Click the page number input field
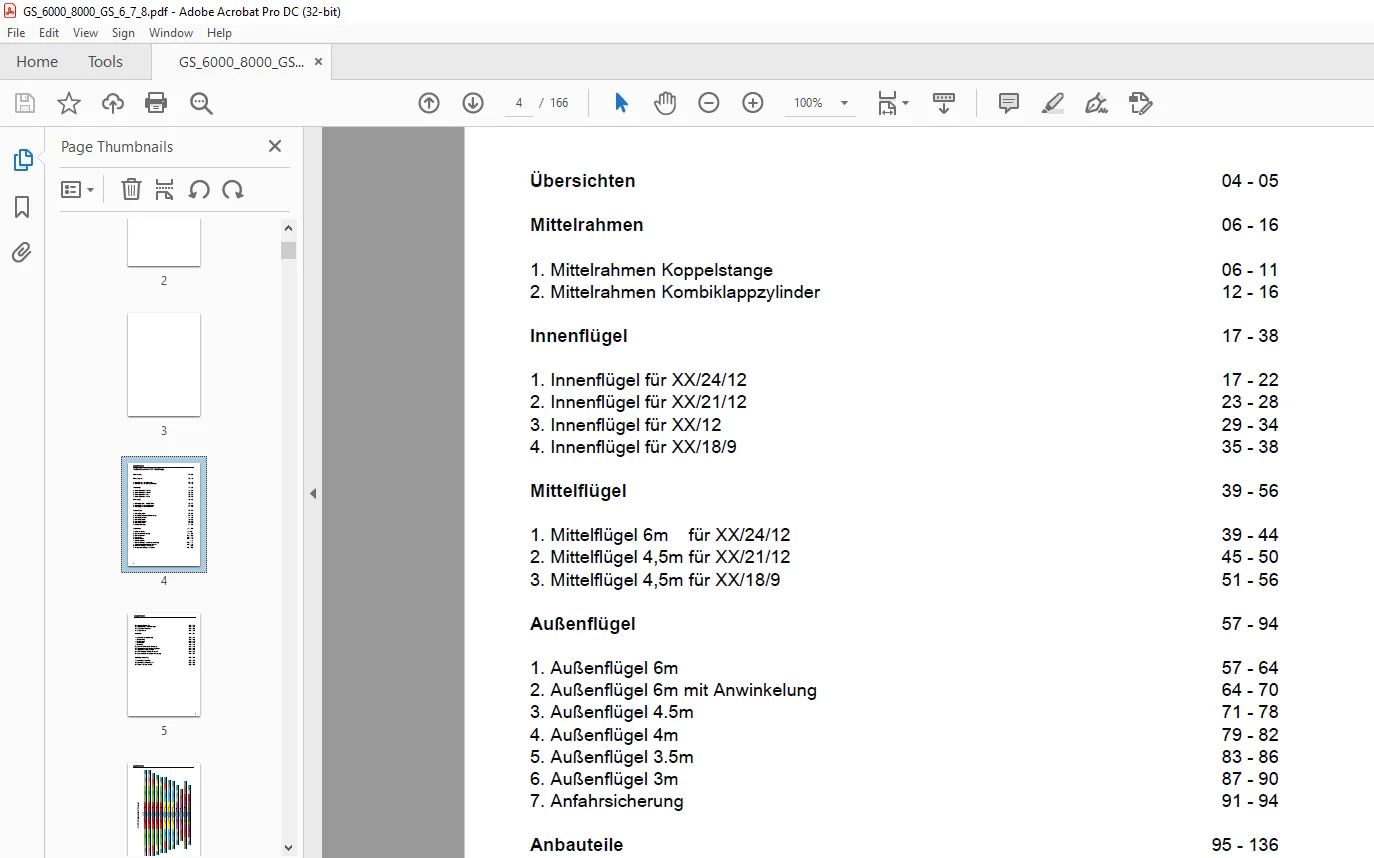The width and height of the screenshot is (1374, 858). (519, 103)
